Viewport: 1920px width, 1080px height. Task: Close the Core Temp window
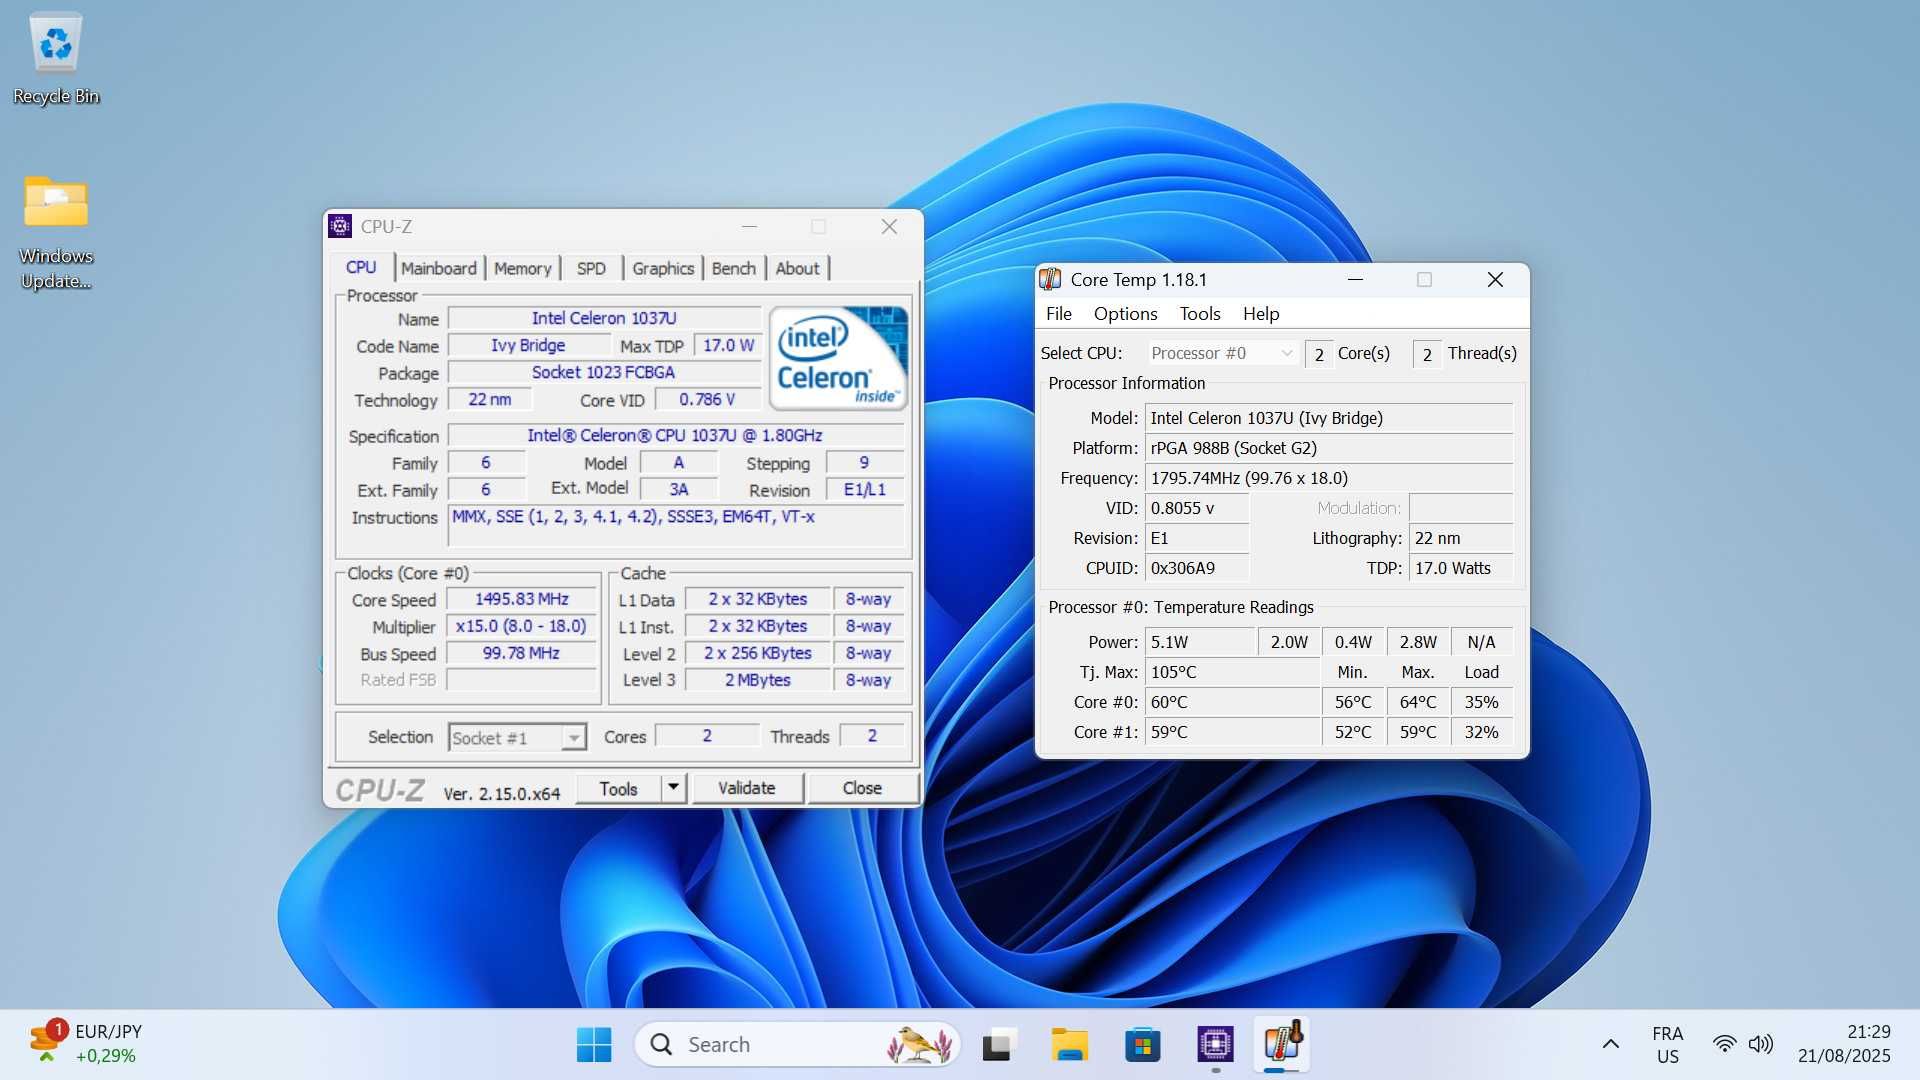click(x=1495, y=280)
